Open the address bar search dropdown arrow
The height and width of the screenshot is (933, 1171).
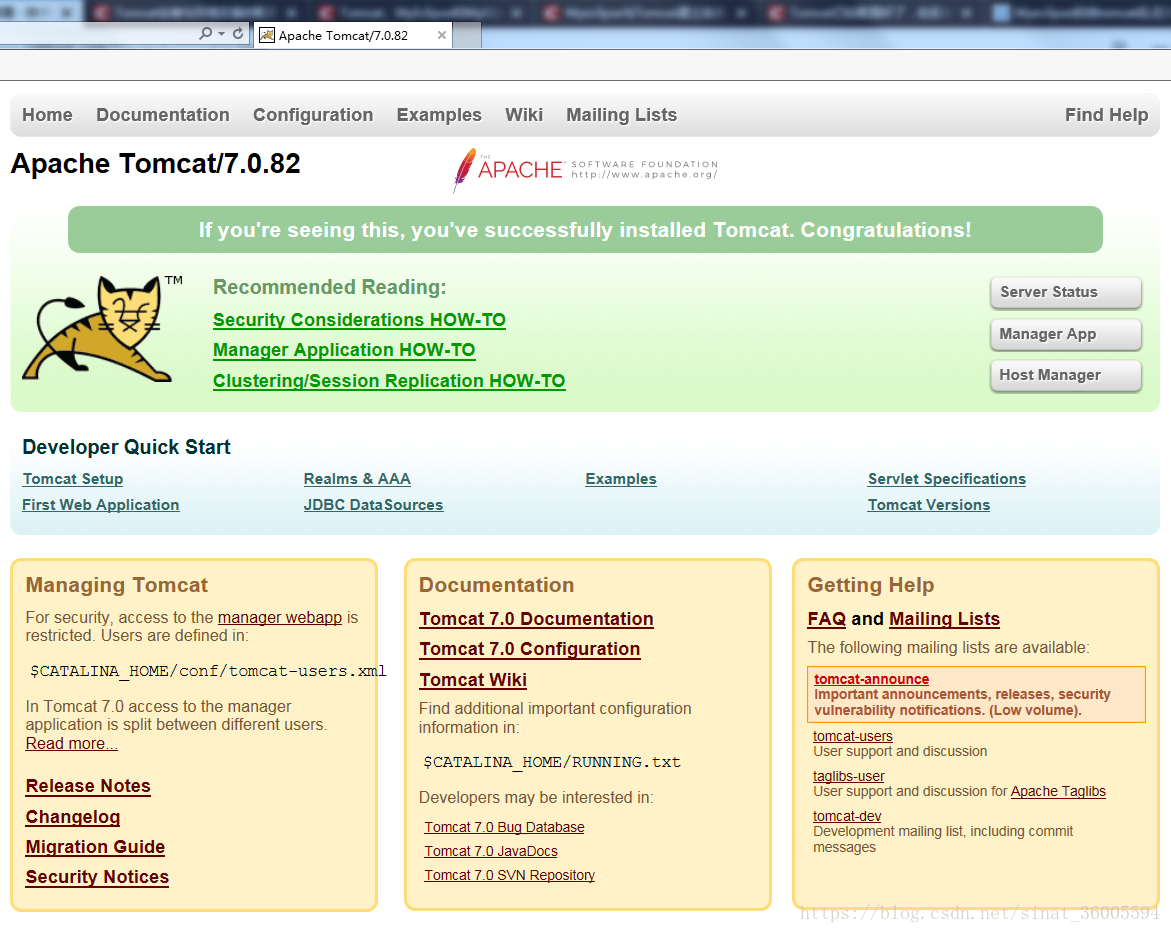pos(222,34)
